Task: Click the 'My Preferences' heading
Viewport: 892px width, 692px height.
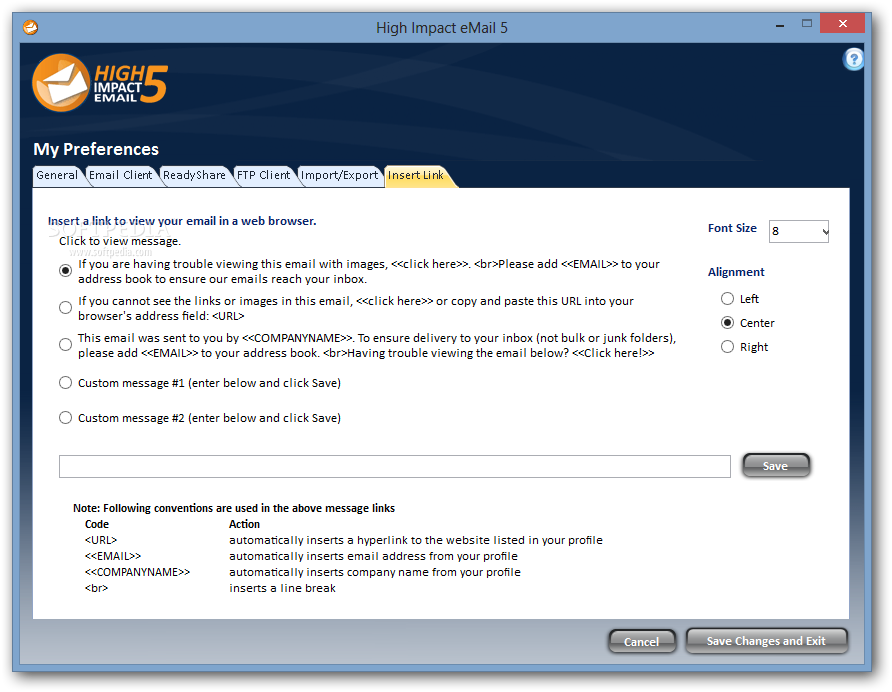Action: [x=96, y=149]
